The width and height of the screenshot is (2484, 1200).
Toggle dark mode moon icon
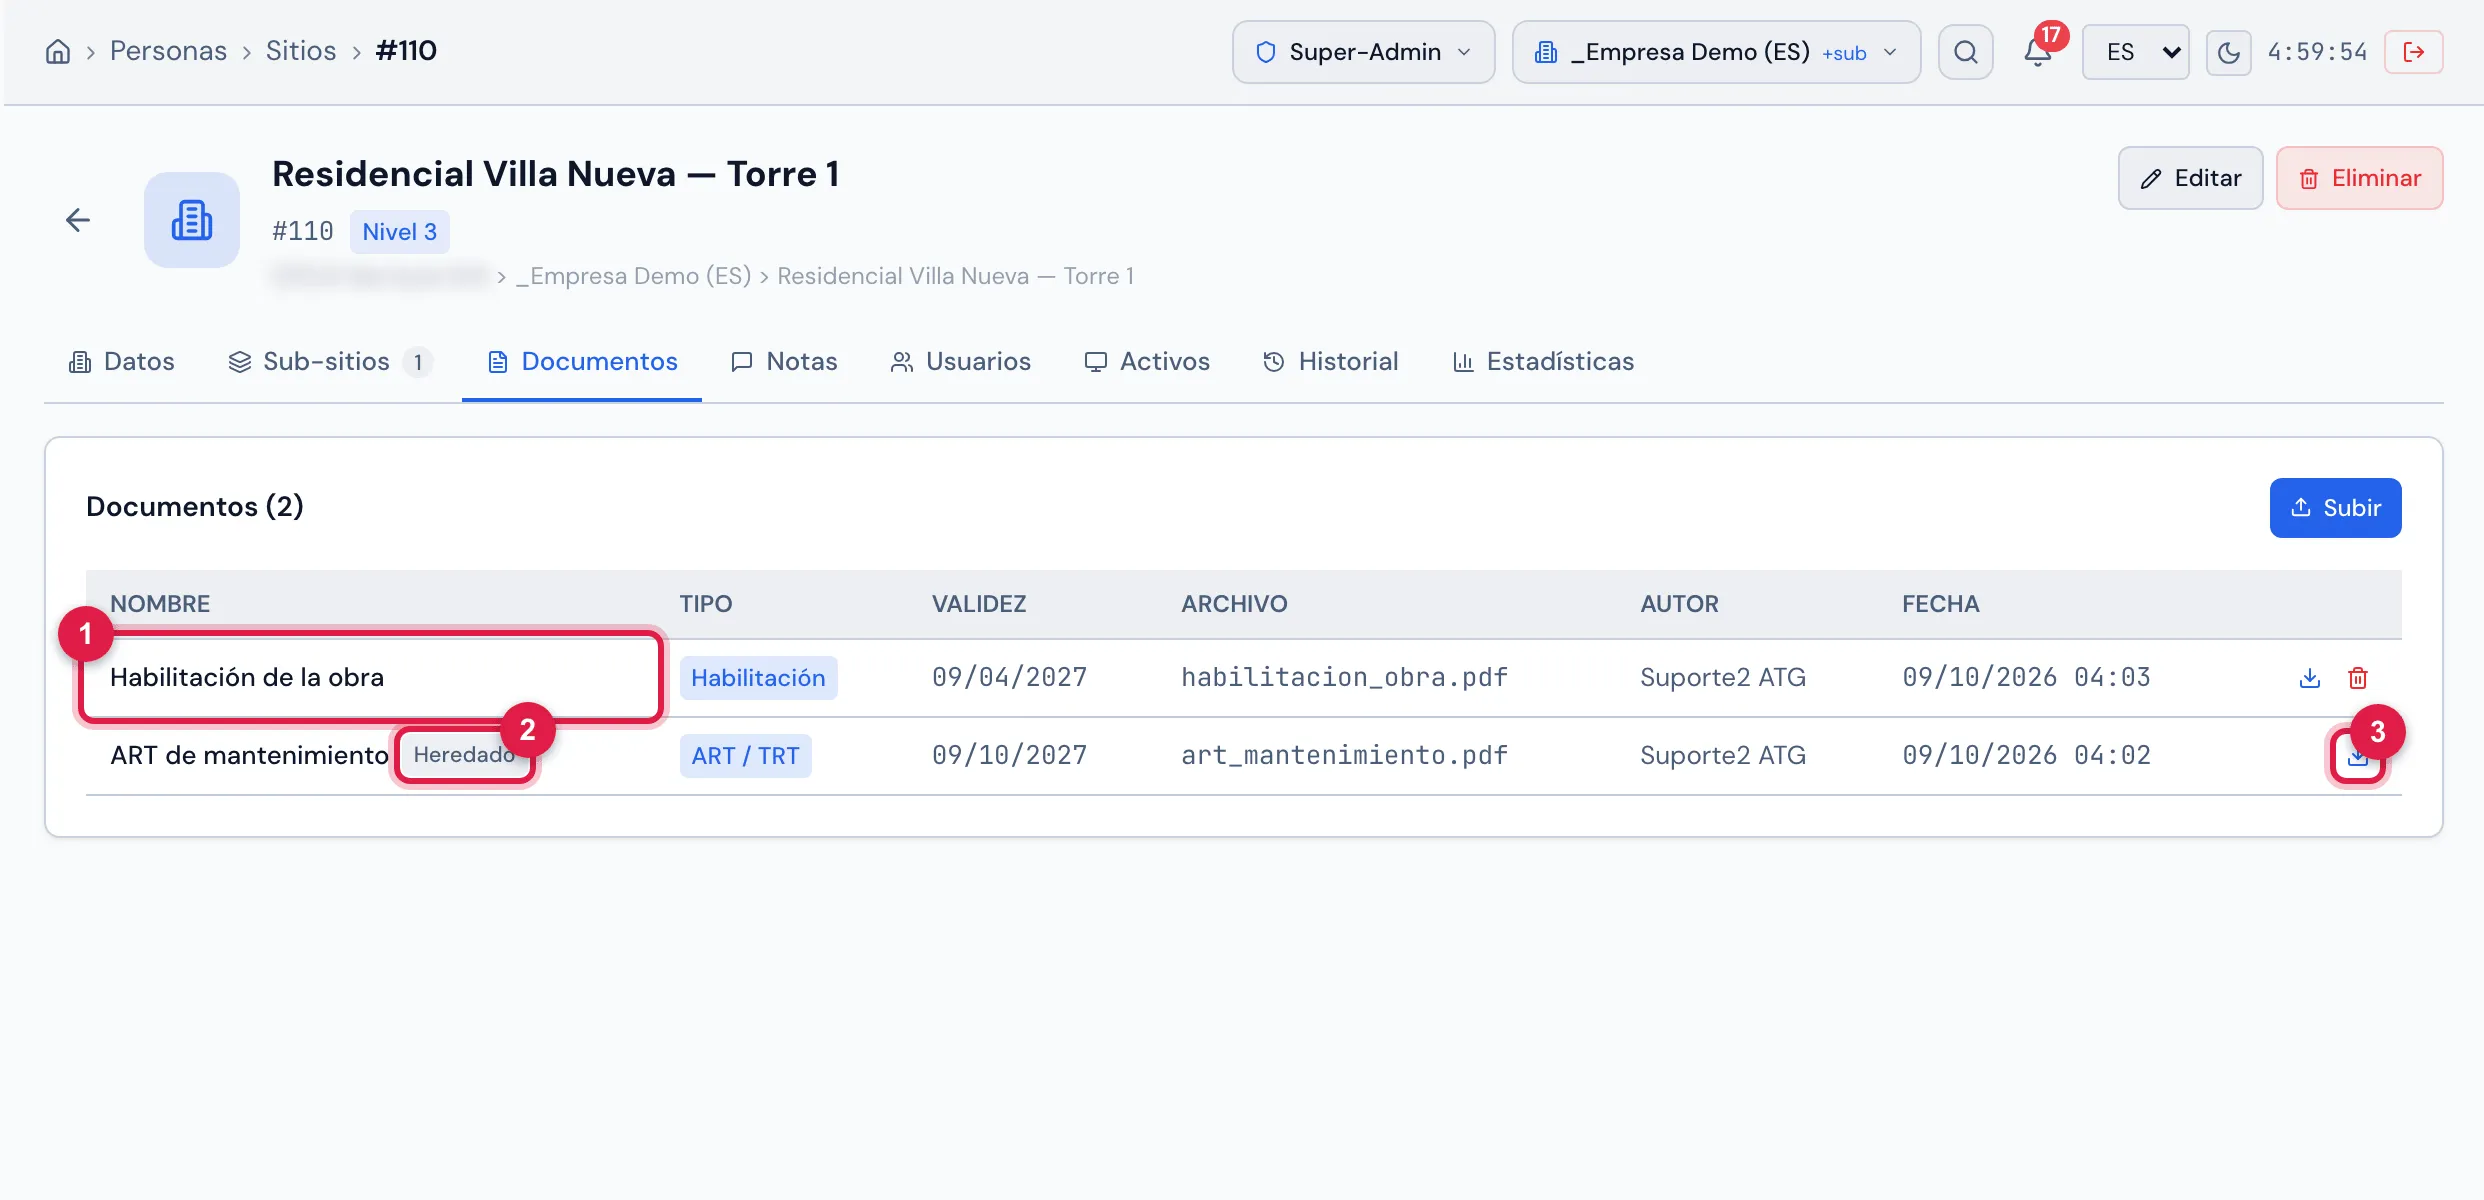pyautogui.click(x=2228, y=52)
